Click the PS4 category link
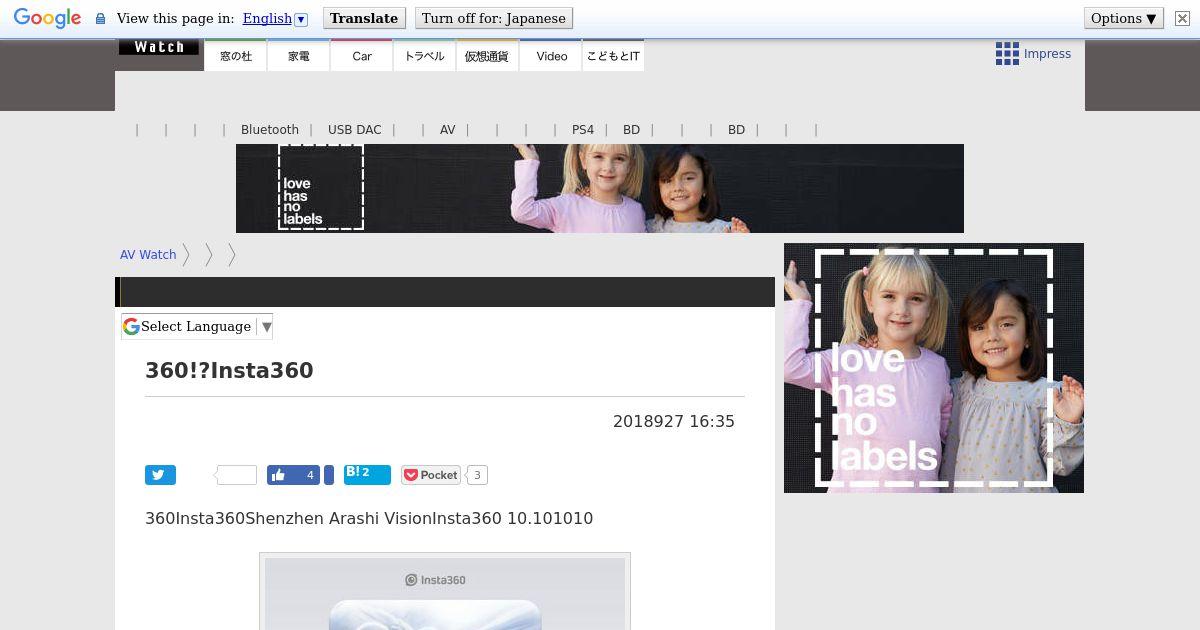1200x630 pixels. pos(583,130)
